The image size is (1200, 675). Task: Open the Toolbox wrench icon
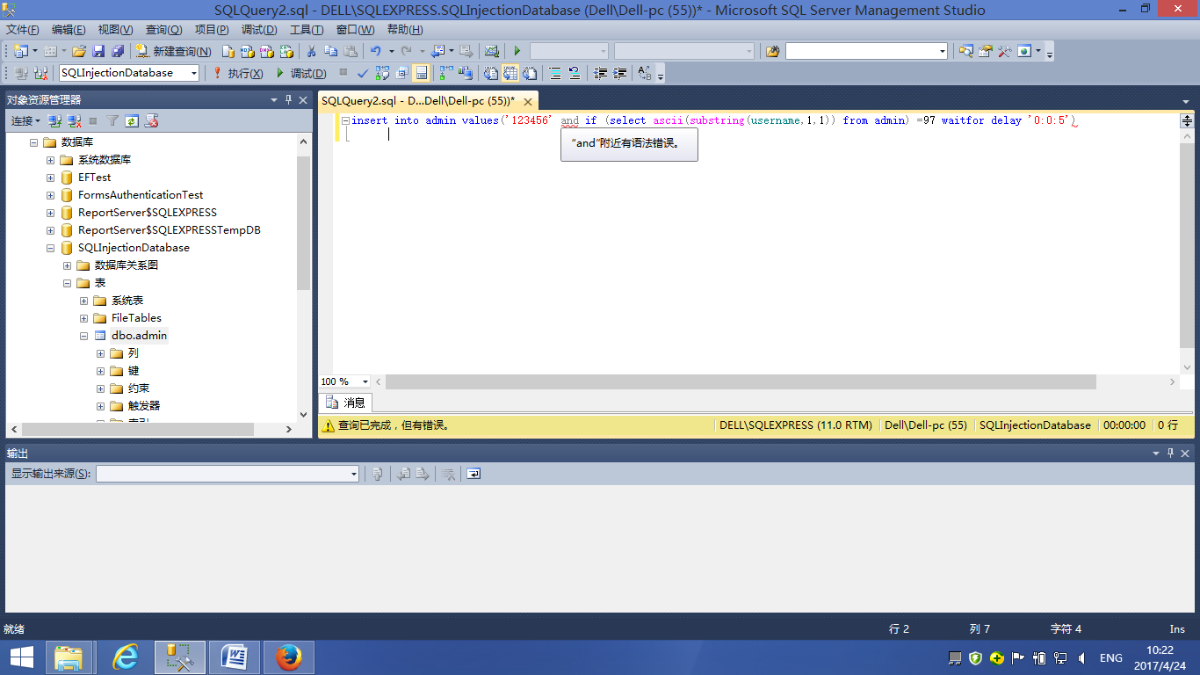pyautogui.click(x=1005, y=51)
